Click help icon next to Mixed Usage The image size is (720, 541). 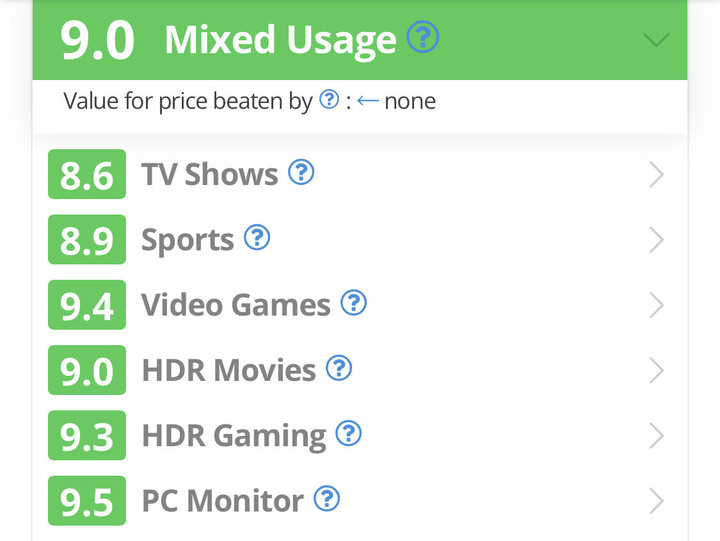pyautogui.click(x=422, y=37)
